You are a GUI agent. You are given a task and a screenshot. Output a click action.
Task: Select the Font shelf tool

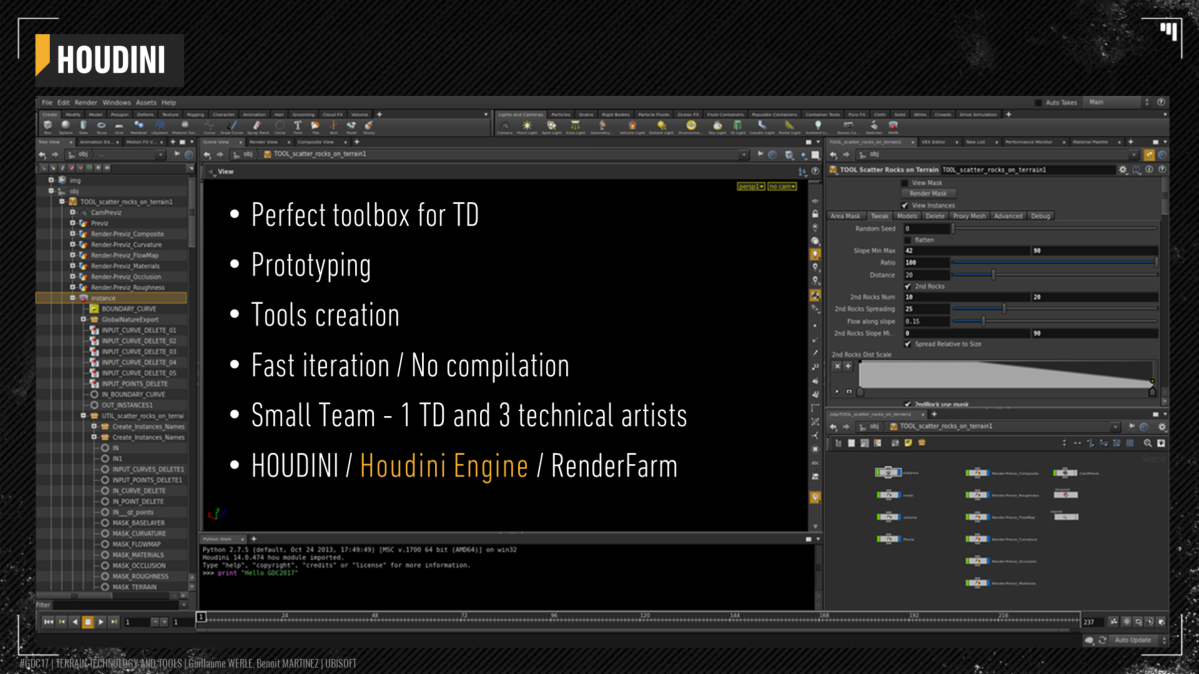point(297,127)
